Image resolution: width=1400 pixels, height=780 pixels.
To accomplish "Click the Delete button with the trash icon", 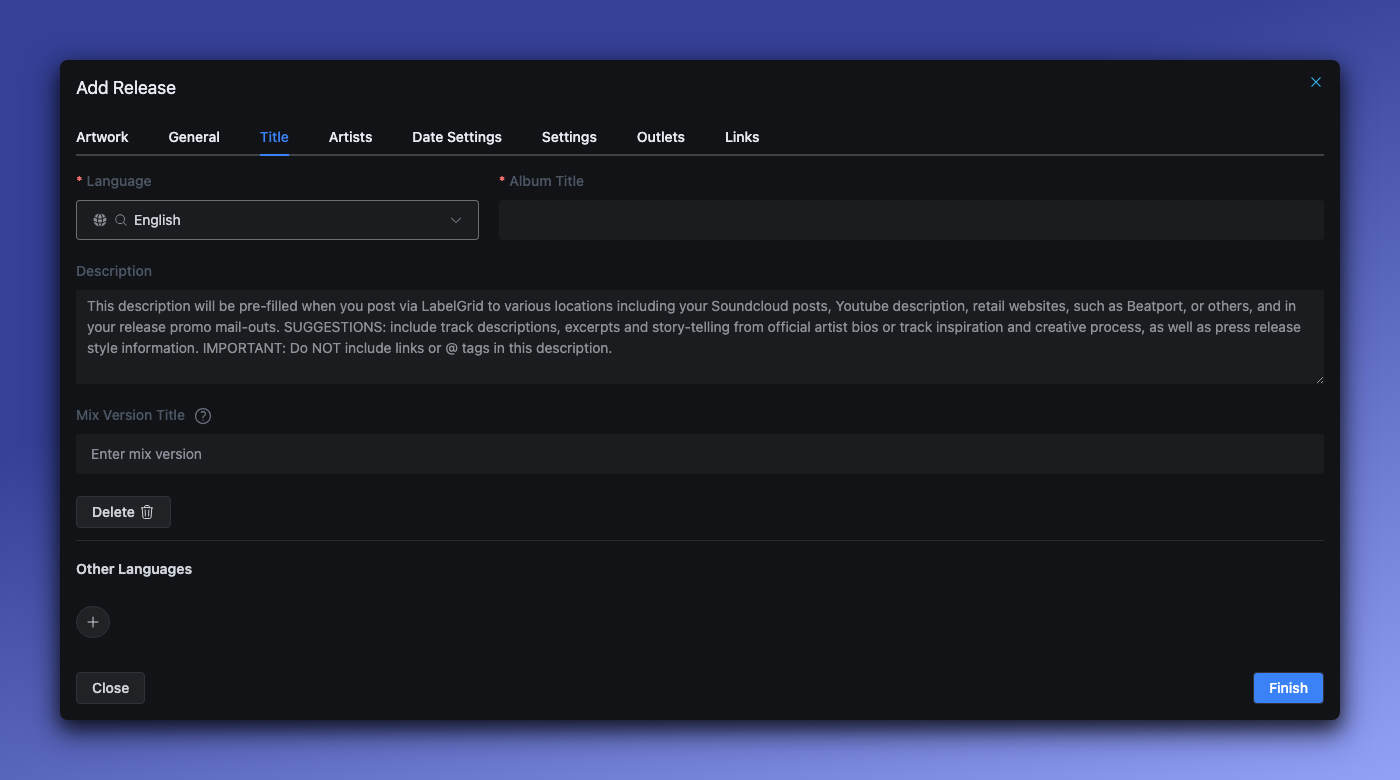I will tap(123, 512).
